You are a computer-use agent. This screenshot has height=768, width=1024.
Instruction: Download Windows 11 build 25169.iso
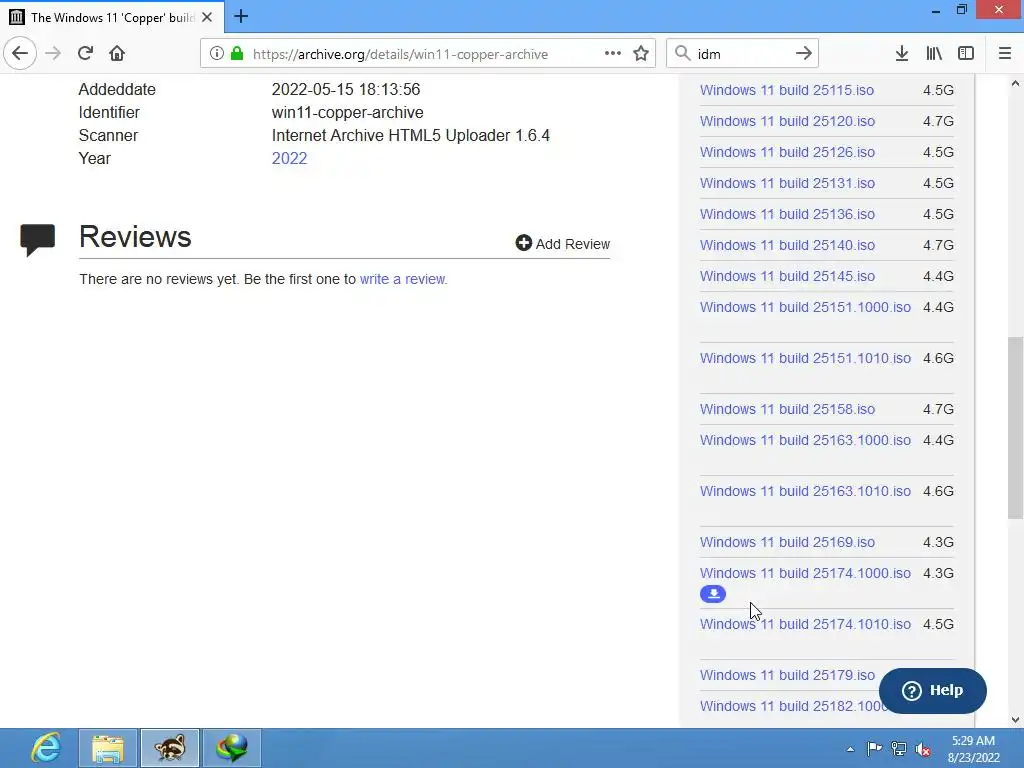787,542
